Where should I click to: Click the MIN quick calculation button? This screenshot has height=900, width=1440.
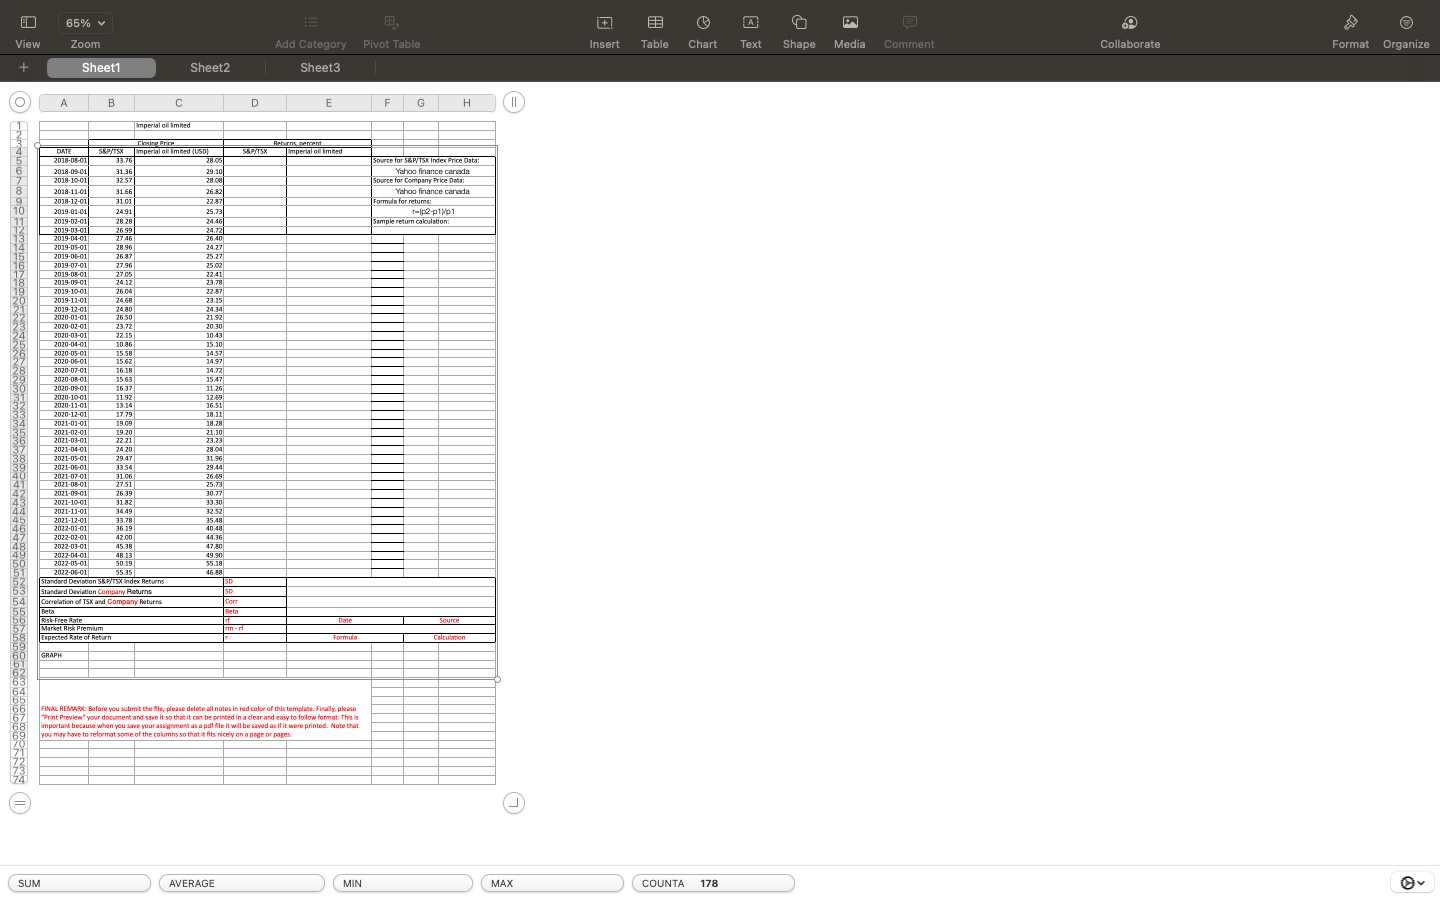(x=403, y=883)
